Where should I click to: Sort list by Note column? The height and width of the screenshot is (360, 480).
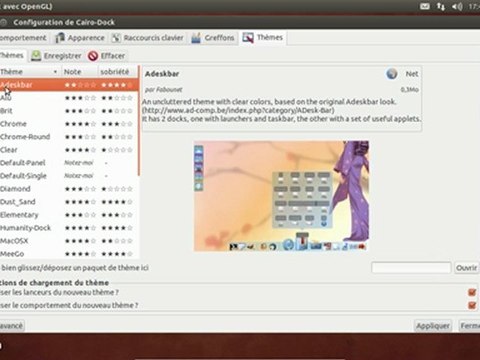[80, 72]
